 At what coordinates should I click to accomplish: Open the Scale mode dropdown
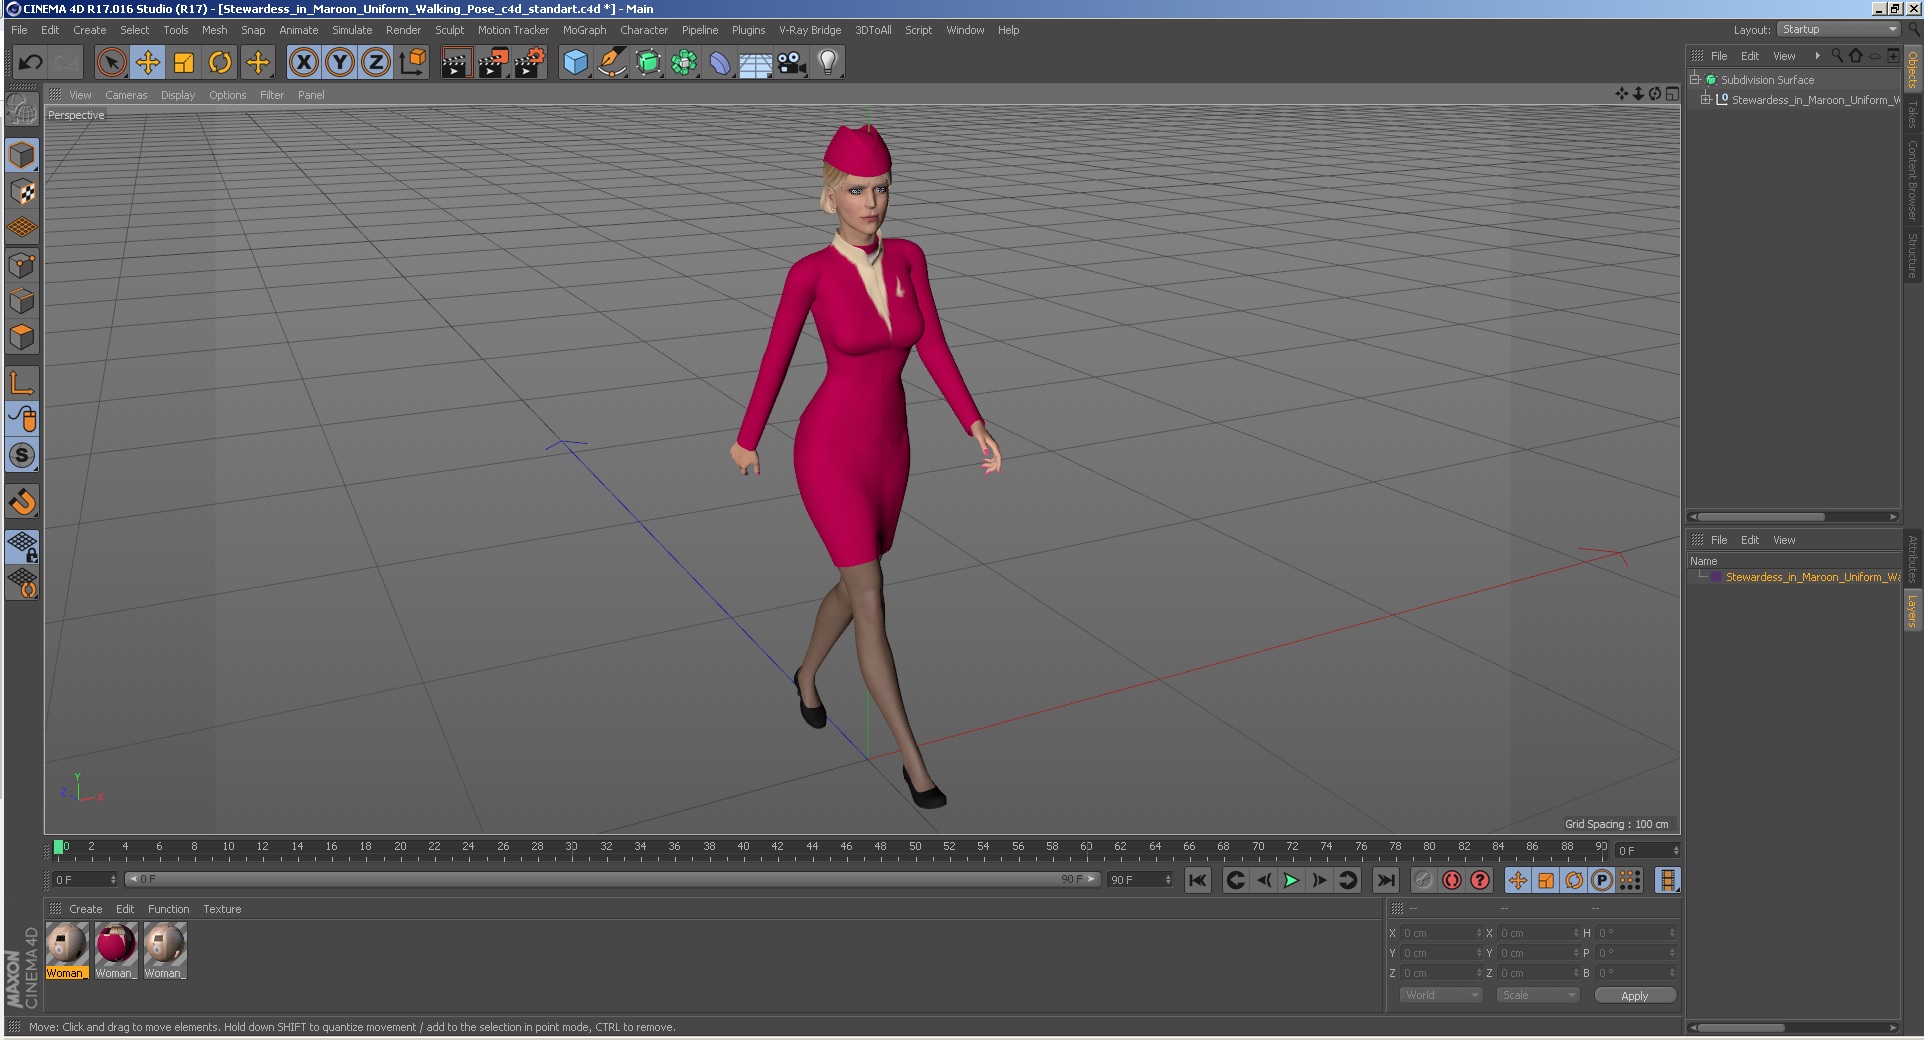[1537, 995]
